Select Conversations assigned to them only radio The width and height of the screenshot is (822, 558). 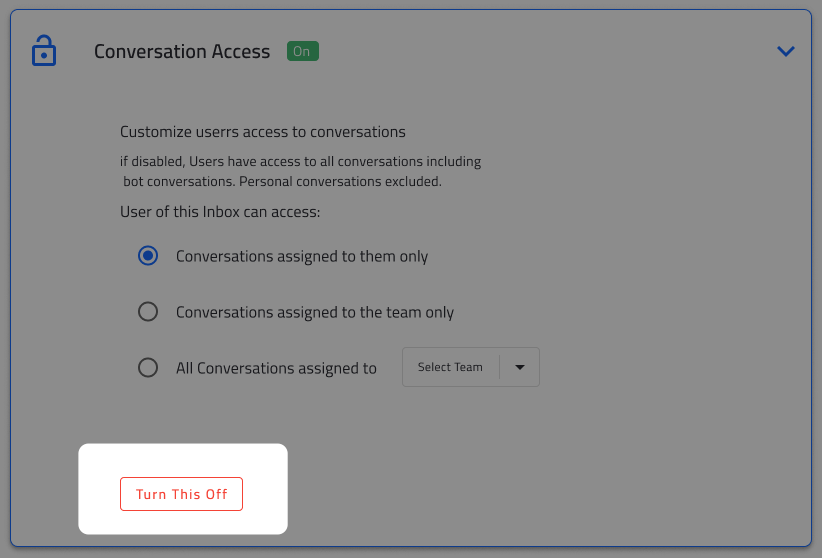(x=148, y=256)
